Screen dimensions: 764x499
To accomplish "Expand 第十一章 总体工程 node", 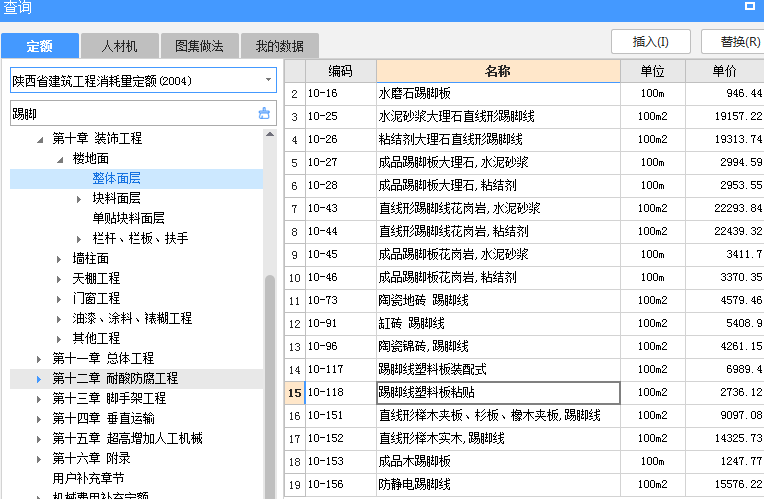I will [39, 359].
